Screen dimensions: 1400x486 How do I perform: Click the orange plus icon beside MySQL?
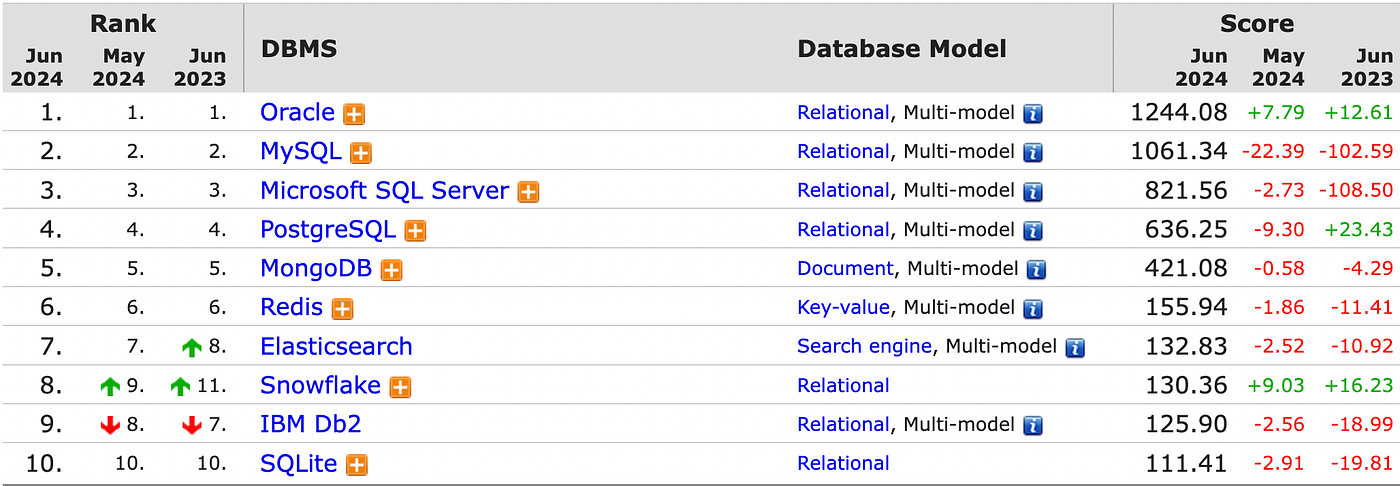[361, 153]
